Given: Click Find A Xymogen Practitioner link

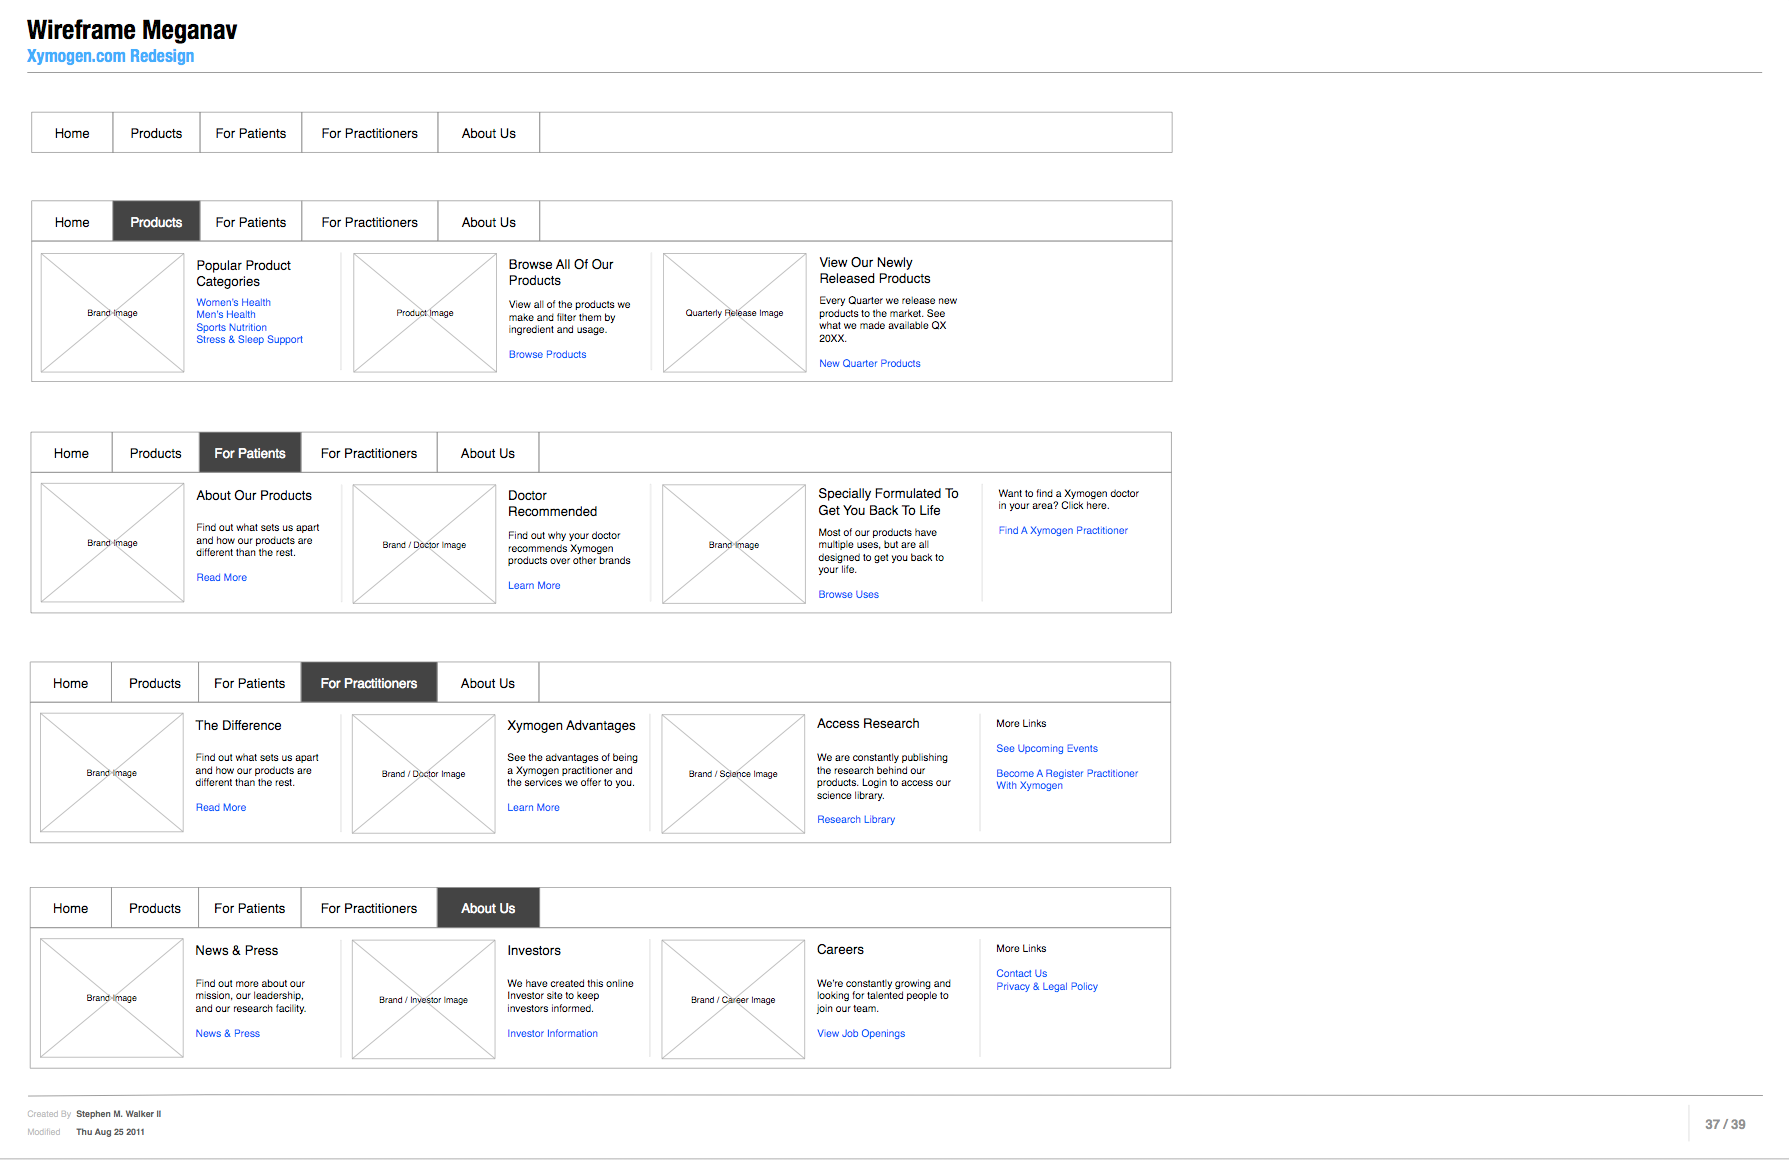Looking at the screenshot, I should tap(1062, 531).
